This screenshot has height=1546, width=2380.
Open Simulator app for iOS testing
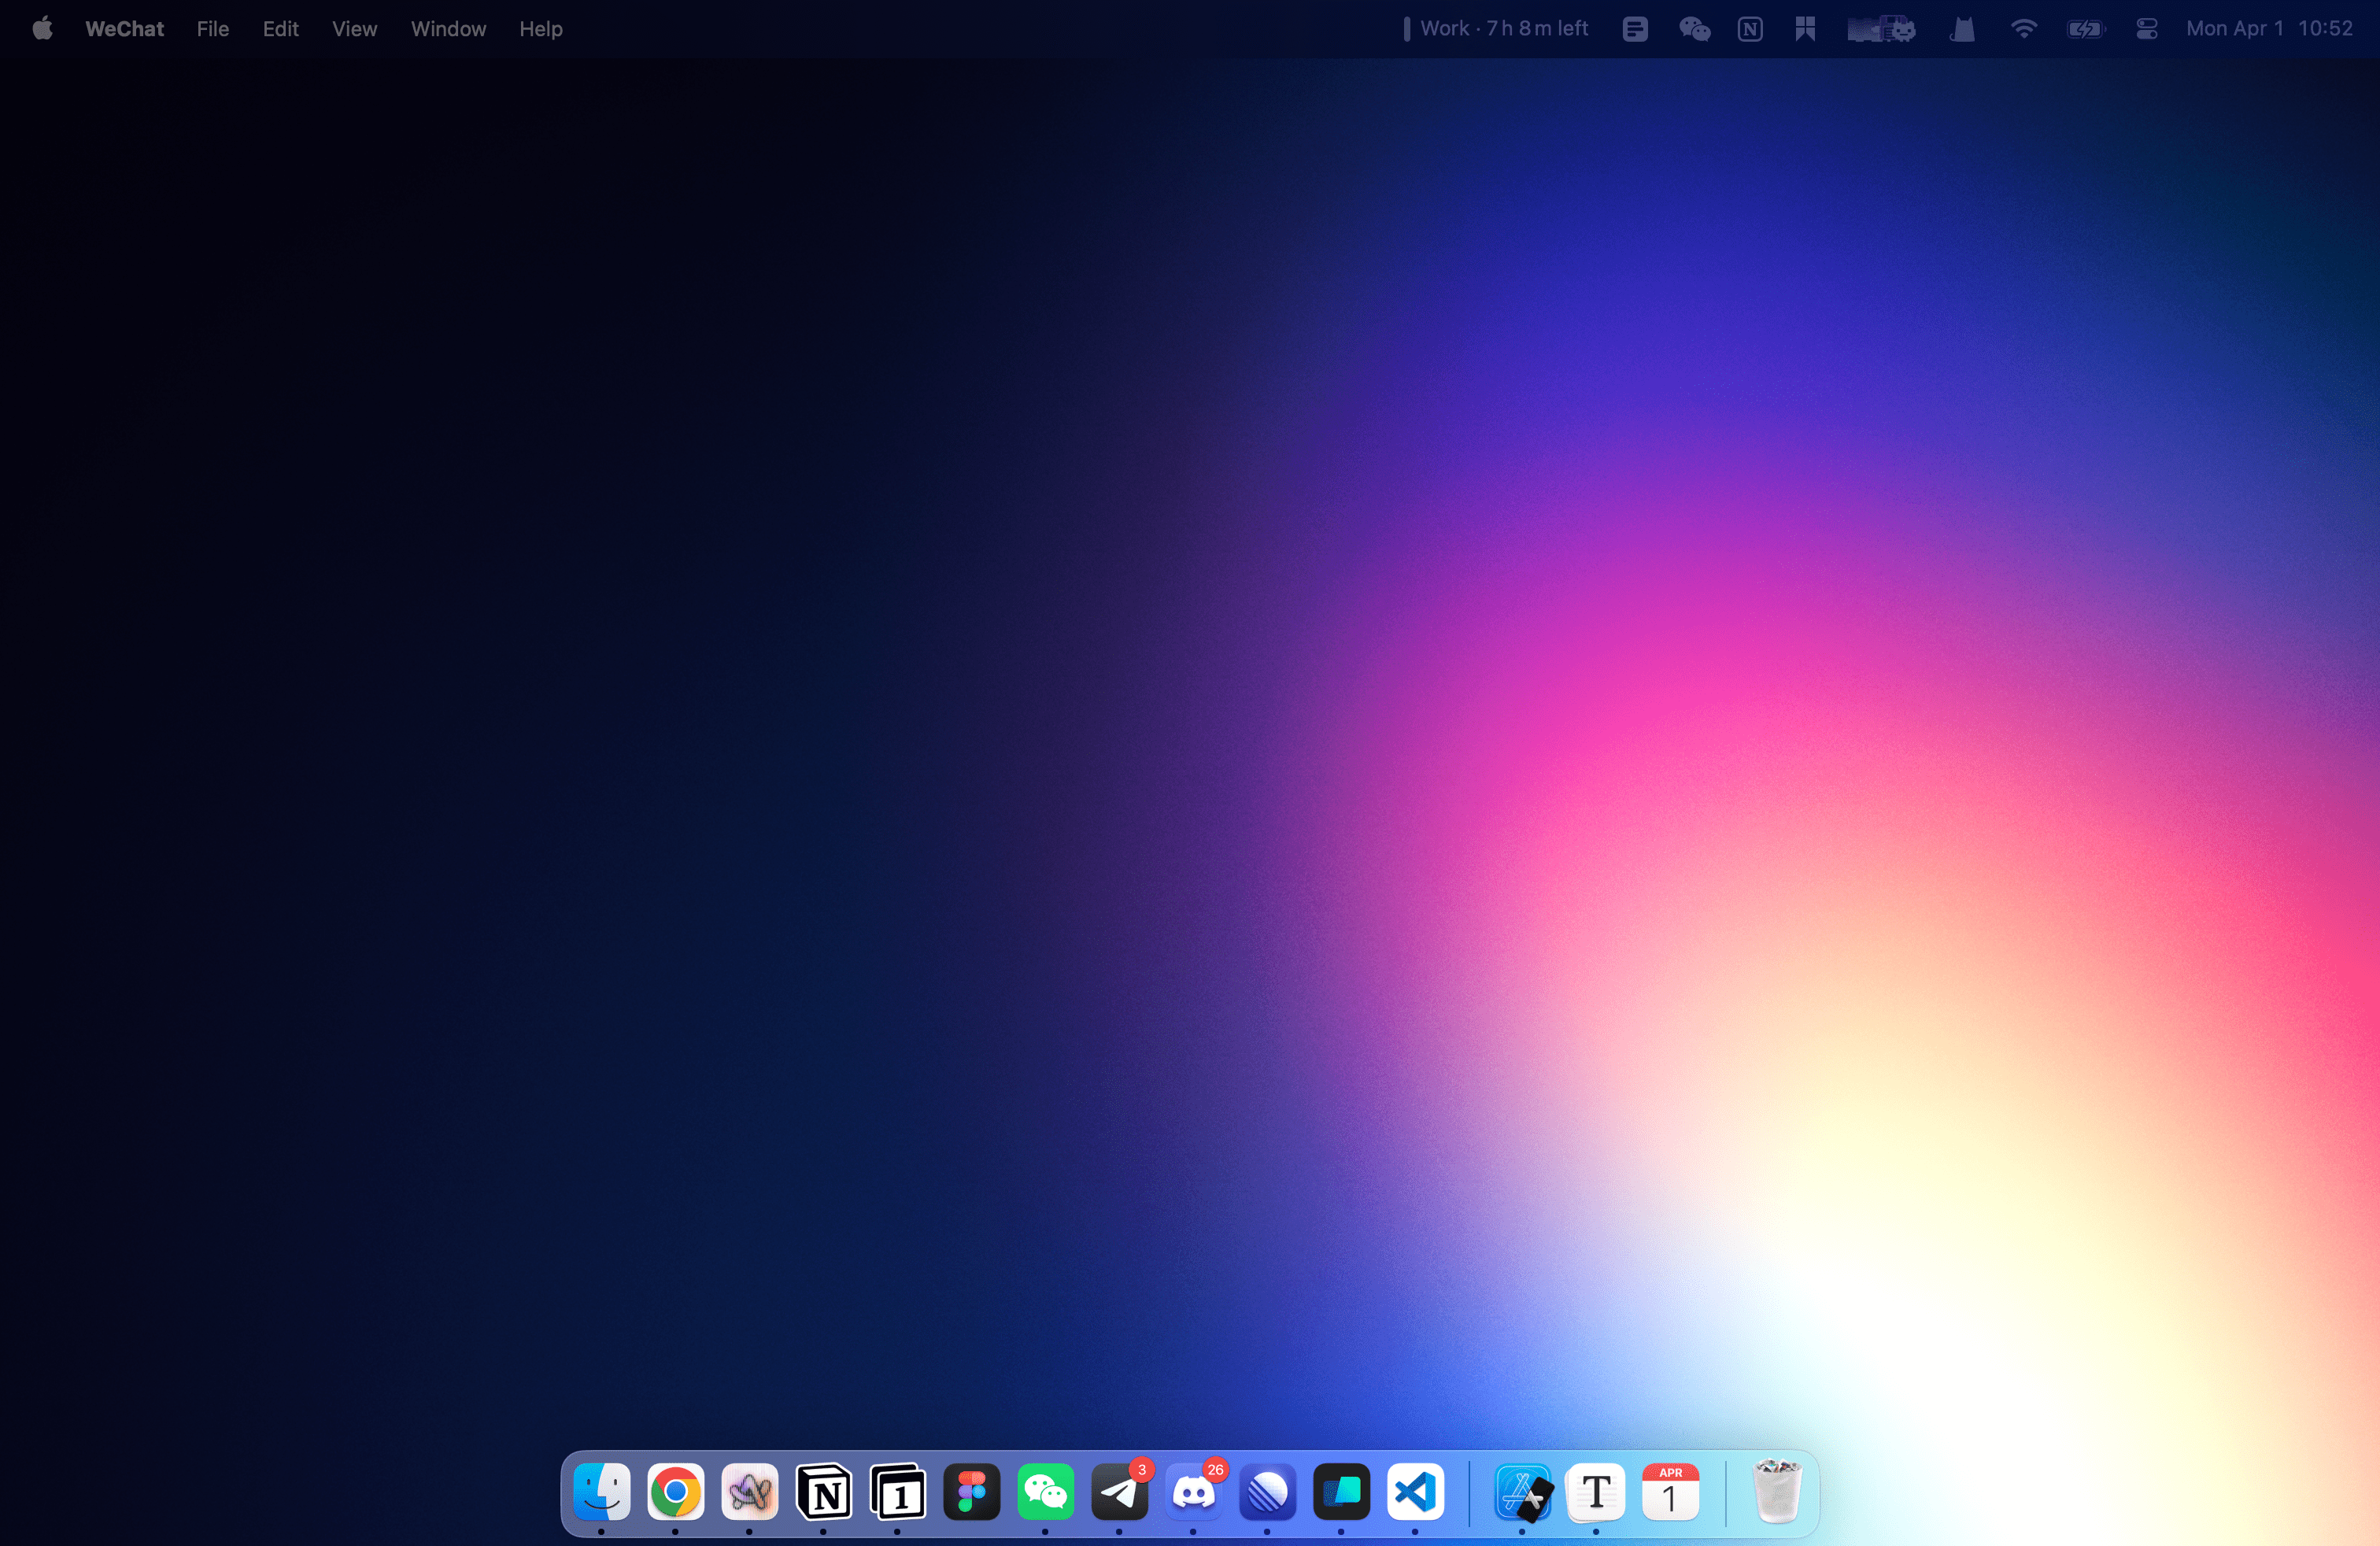pyautogui.click(x=1521, y=1492)
